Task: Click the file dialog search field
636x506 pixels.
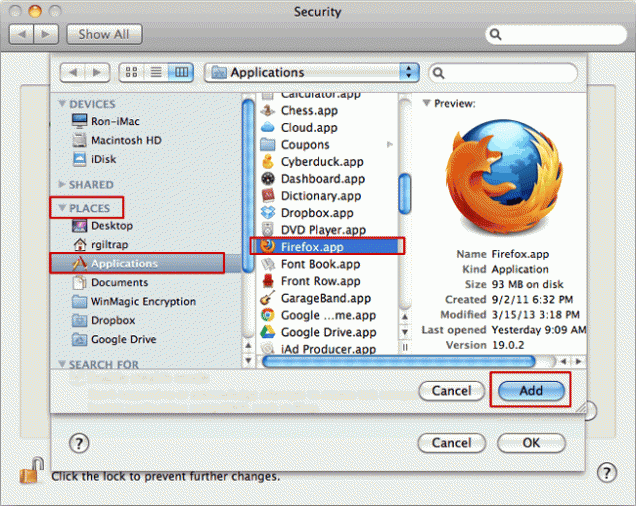Action: pos(503,73)
